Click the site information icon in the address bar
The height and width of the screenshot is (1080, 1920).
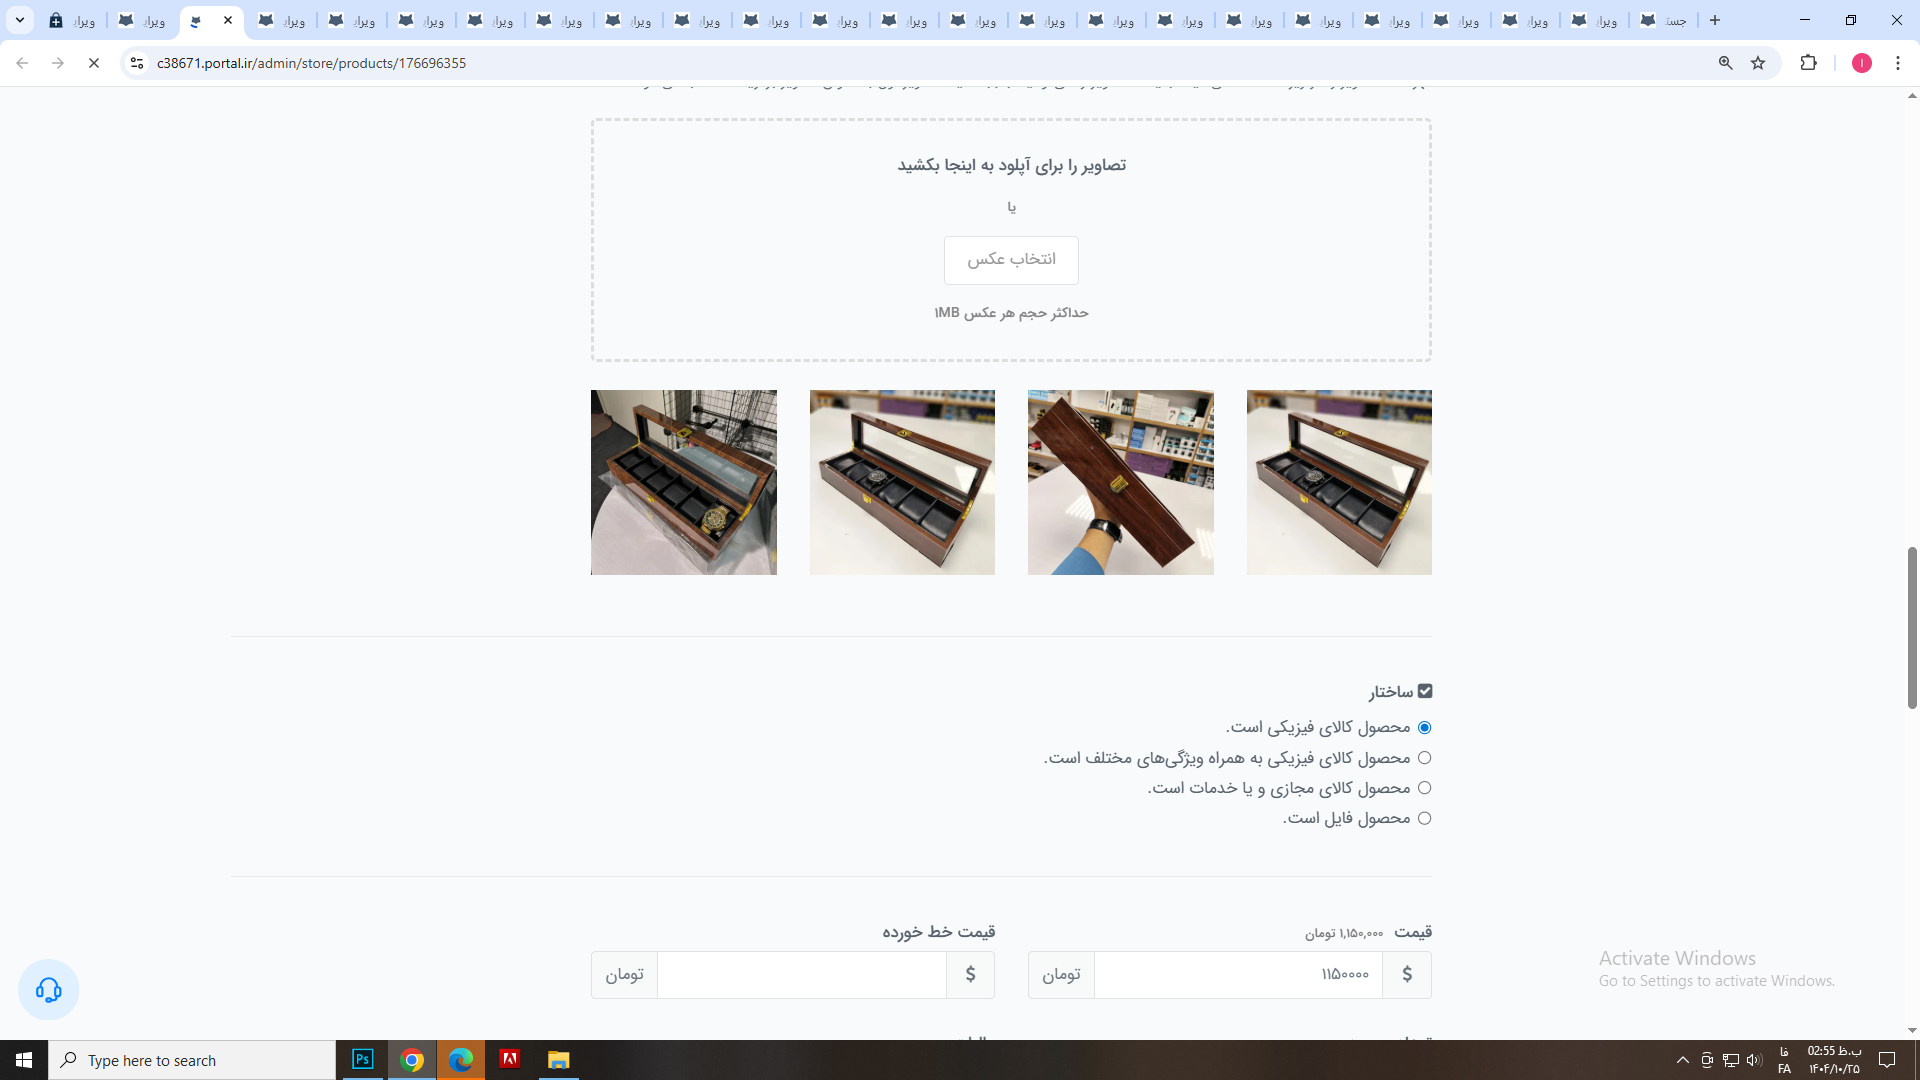pyautogui.click(x=137, y=63)
